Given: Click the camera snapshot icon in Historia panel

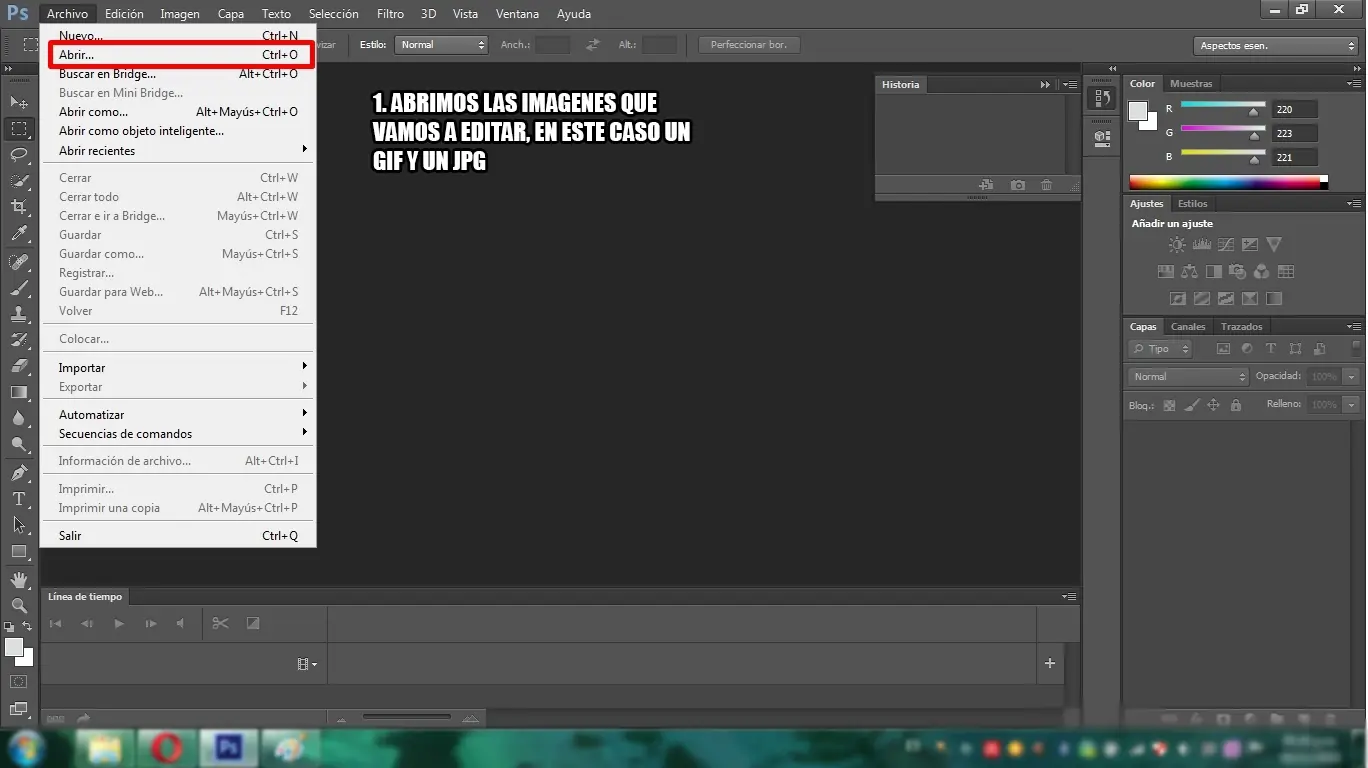Looking at the screenshot, I should [x=1017, y=185].
